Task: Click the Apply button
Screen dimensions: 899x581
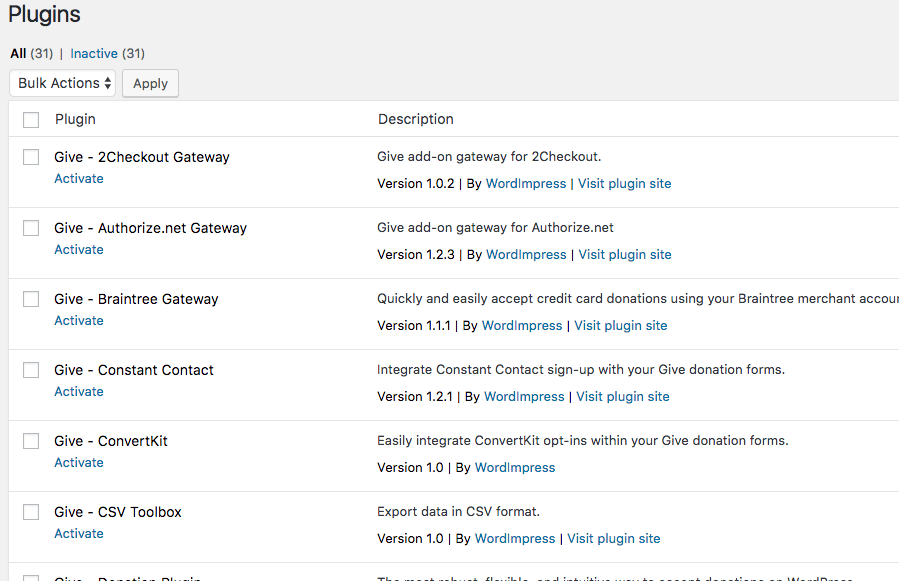Action: coord(150,83)
